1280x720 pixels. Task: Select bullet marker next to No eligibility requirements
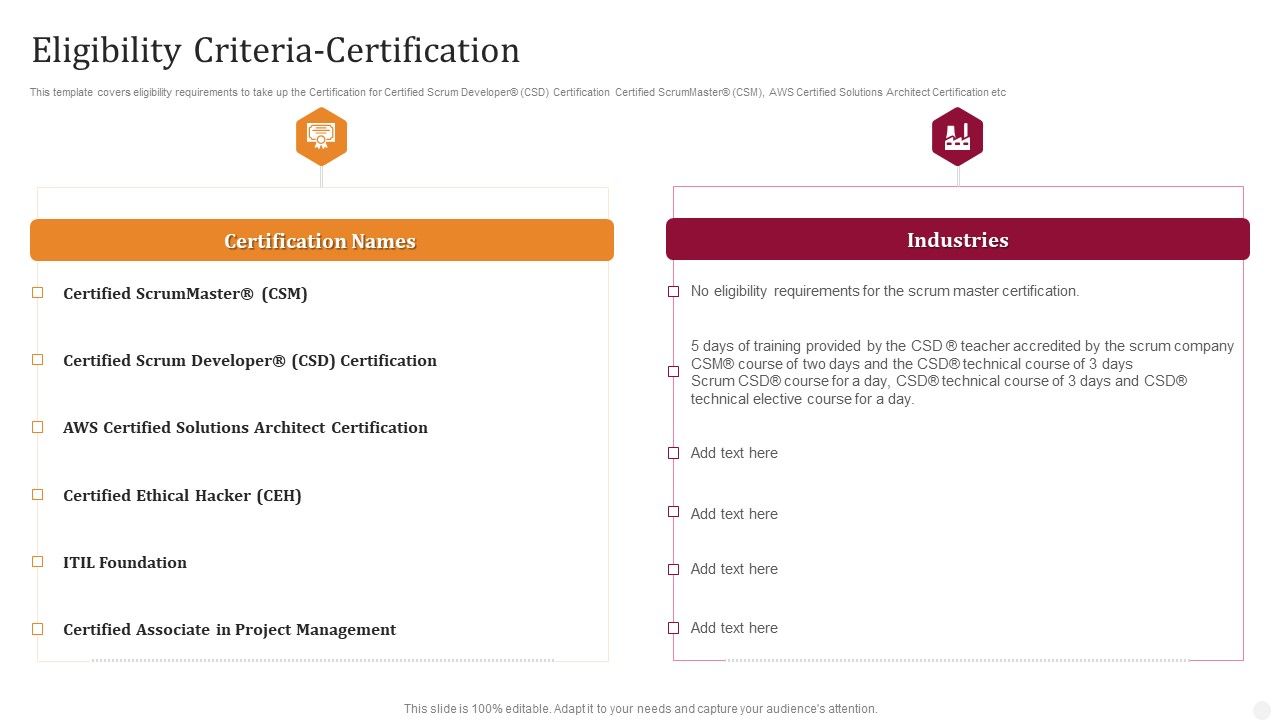[673, 292]
